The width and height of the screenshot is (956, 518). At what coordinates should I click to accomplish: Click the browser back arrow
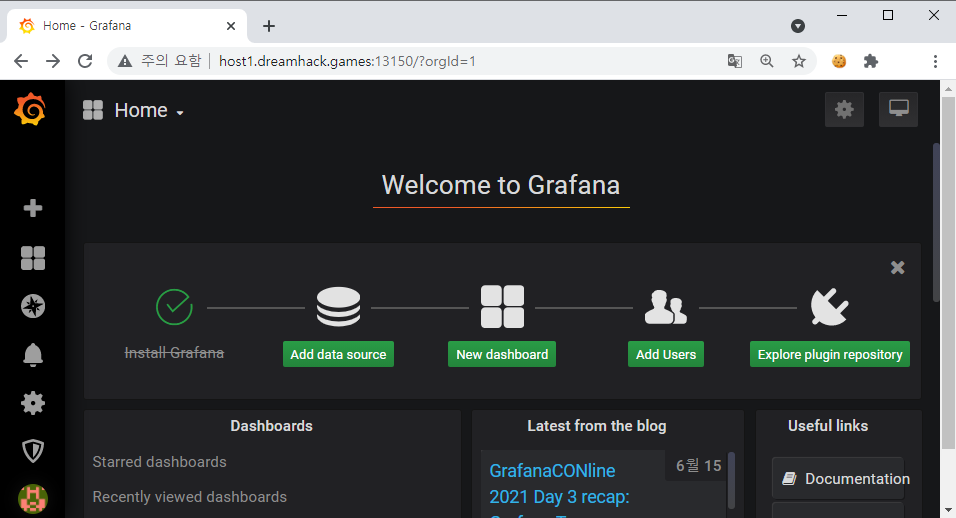click(x=21, y=61)
